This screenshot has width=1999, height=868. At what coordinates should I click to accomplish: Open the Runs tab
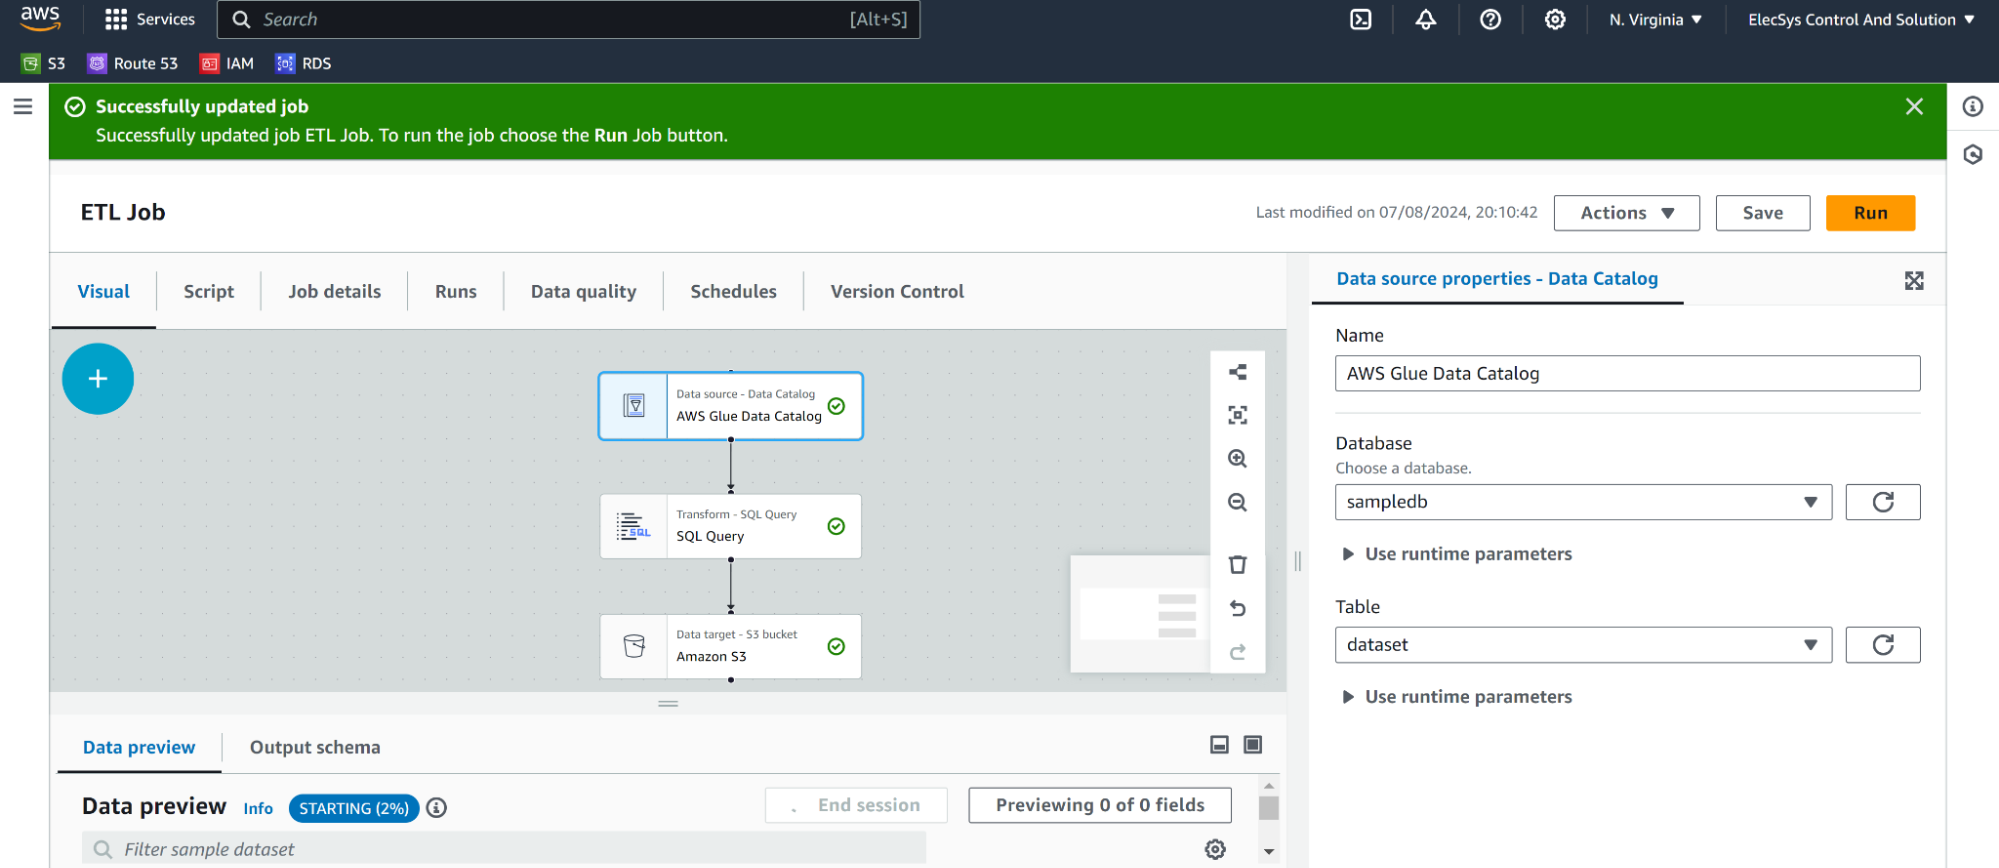(x=456, y=291)
